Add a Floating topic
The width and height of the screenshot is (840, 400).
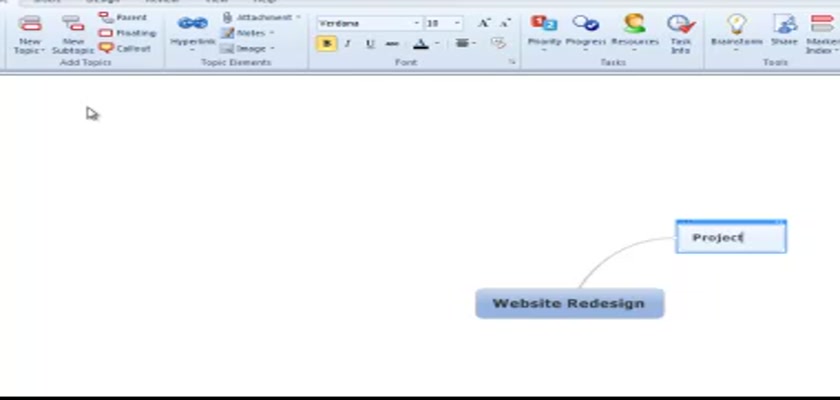(x=128, y=33)
